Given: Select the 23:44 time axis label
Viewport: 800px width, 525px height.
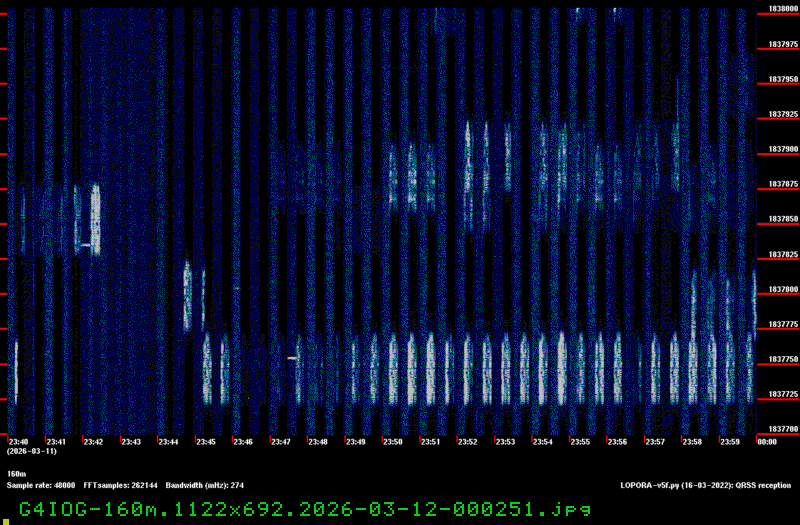Looking at the screenshot, I should click(x=168, y=442).
